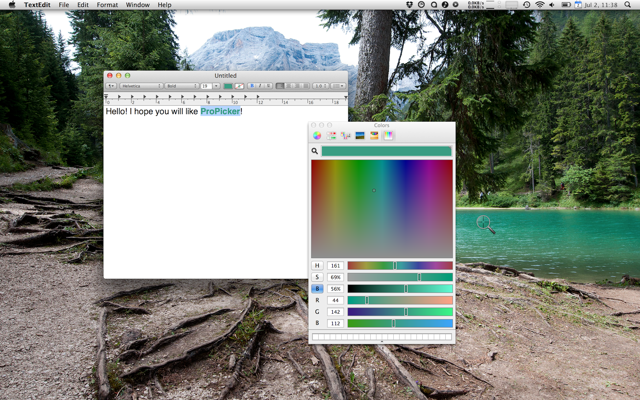Click the selected word ProPicker in document

[220, 111]
